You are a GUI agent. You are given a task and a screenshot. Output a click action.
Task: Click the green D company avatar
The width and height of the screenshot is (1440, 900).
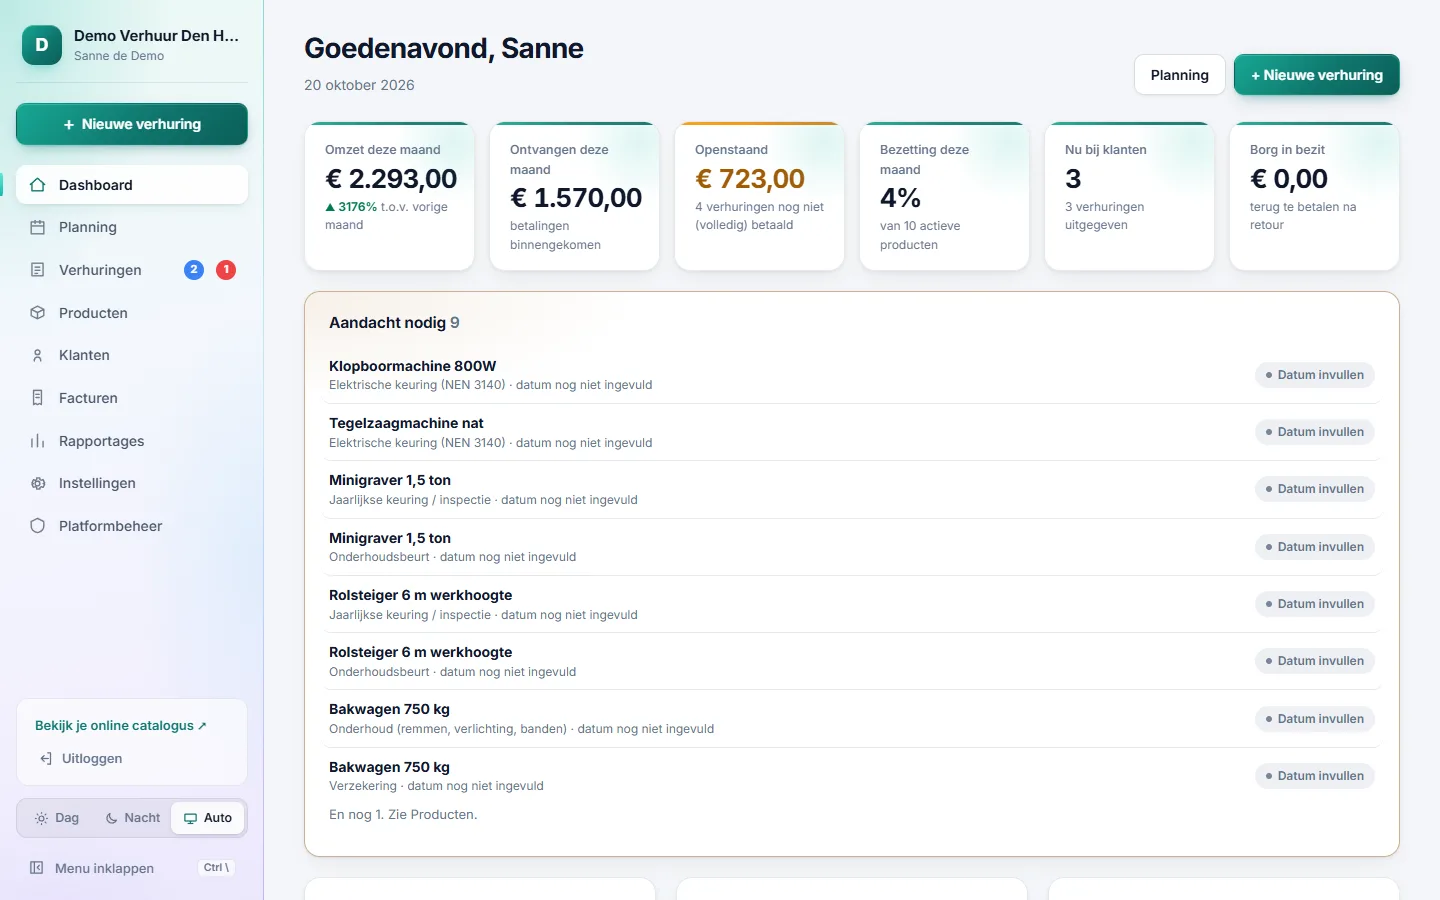(42, 45)
